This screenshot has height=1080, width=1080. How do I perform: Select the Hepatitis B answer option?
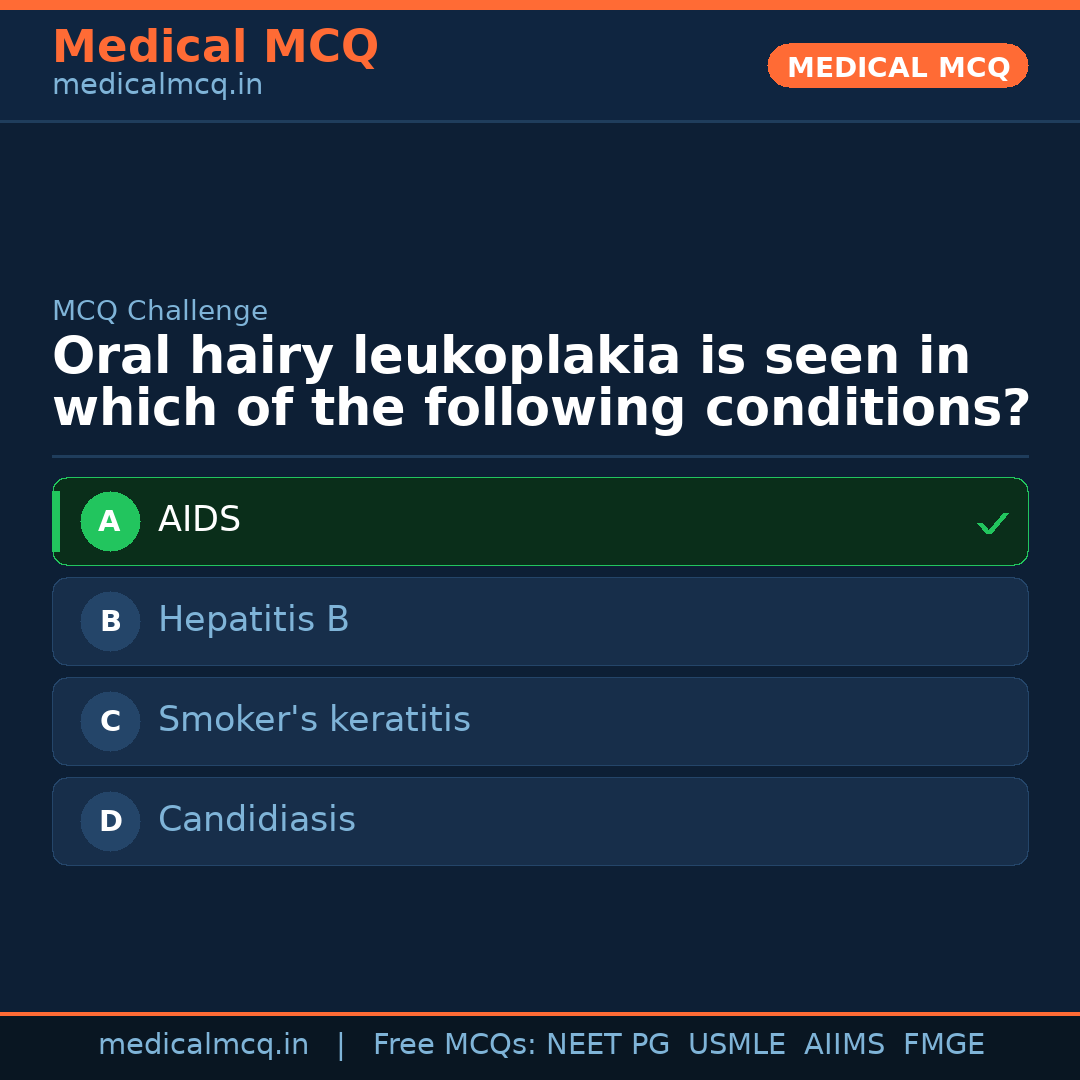540,621
